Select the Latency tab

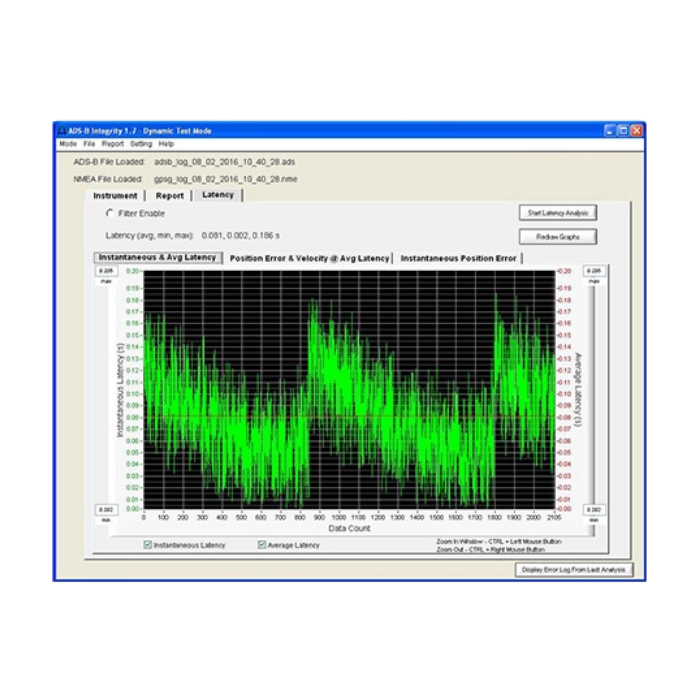click(x=218, y=195)
